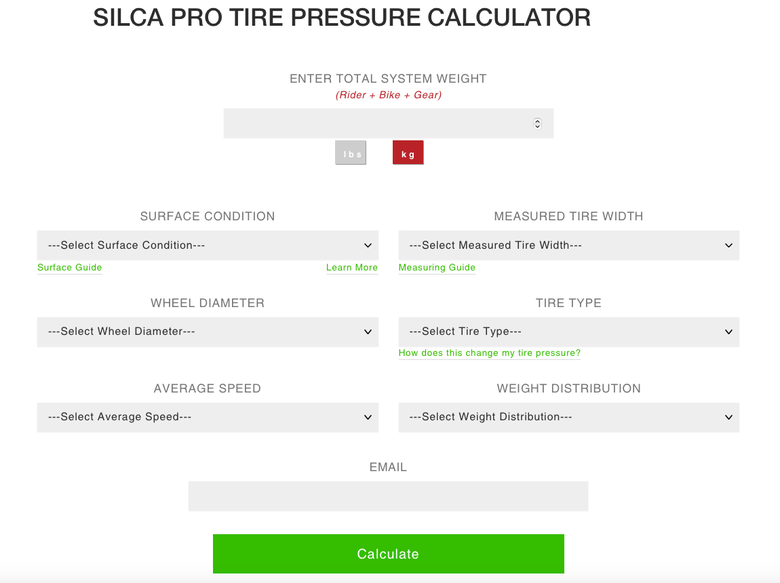
Task: Click the Tire Type chevron arrow
Action: tap(728, 332)
